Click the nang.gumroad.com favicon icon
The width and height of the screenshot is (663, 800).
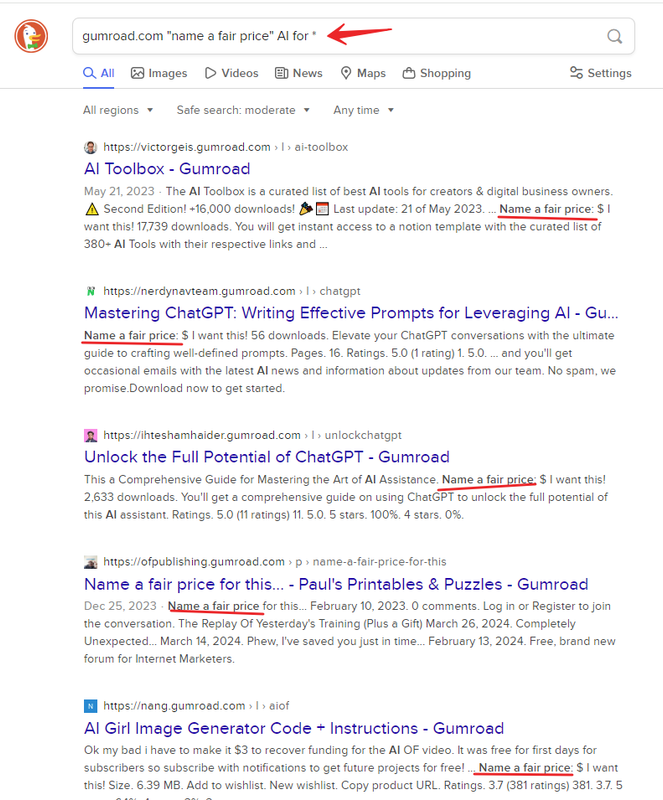[90, 706]
